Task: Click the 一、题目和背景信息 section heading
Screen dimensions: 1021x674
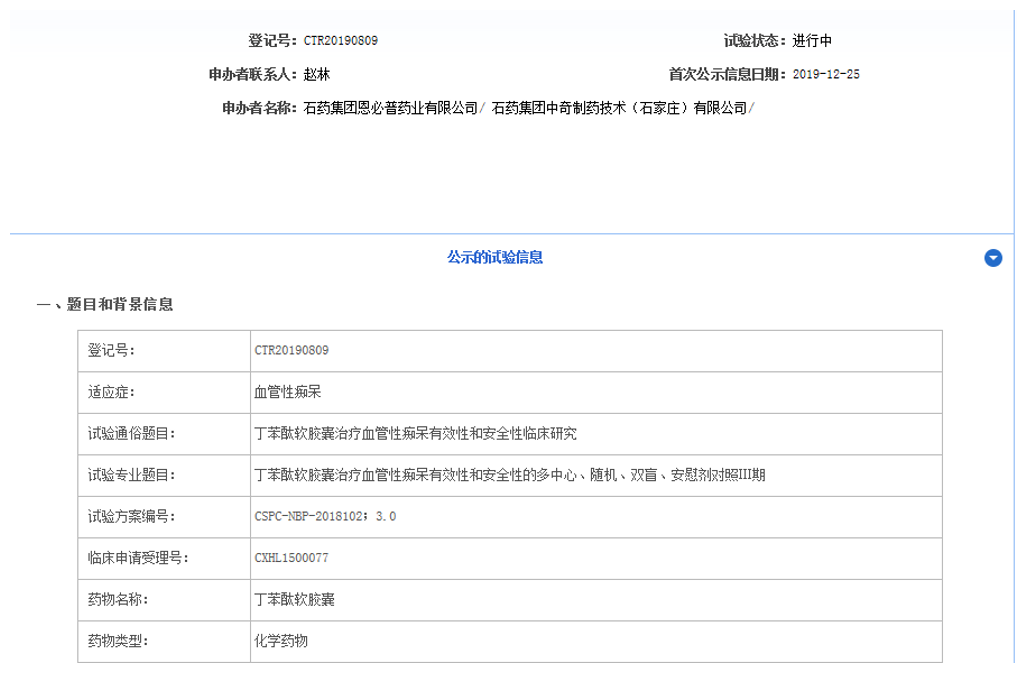Action: point(105,305)
